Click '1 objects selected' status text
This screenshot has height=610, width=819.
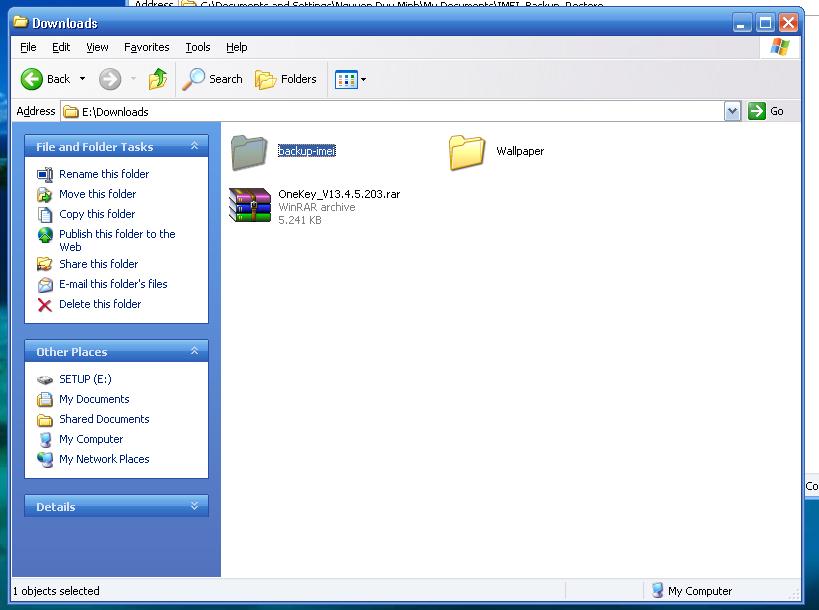(x=56, y=591)
